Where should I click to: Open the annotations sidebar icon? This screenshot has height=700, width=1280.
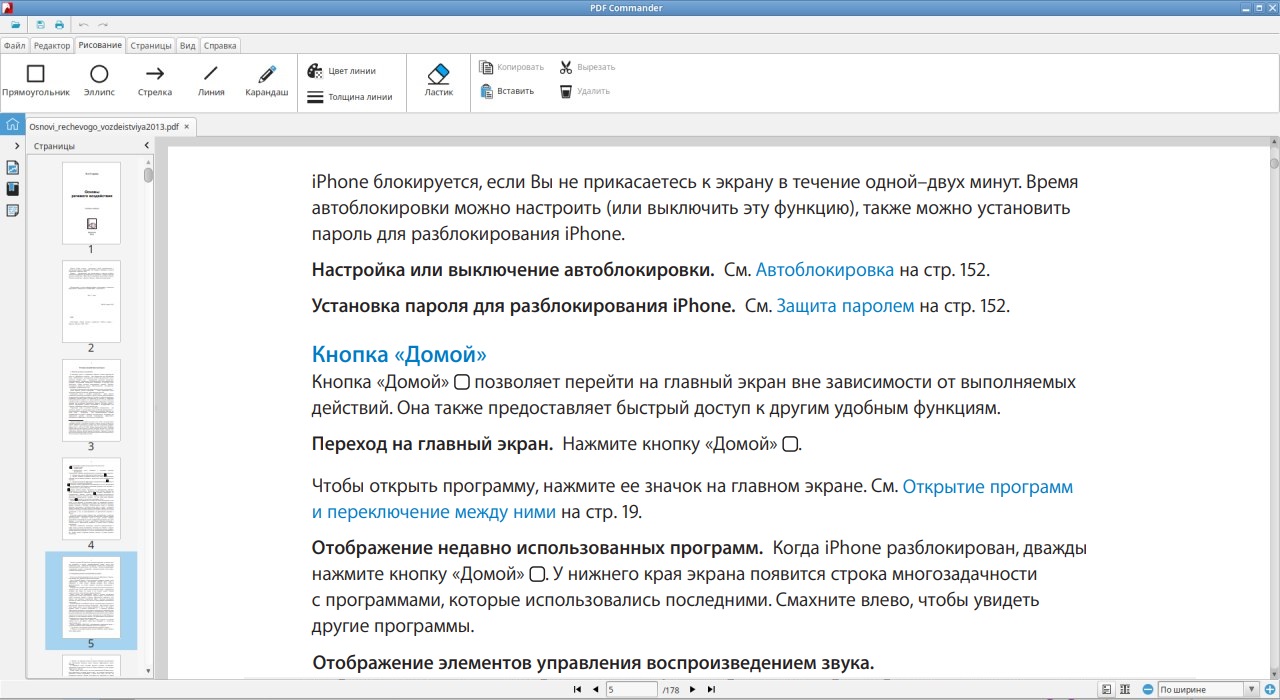pyautogui.click(x=13, y=210)
